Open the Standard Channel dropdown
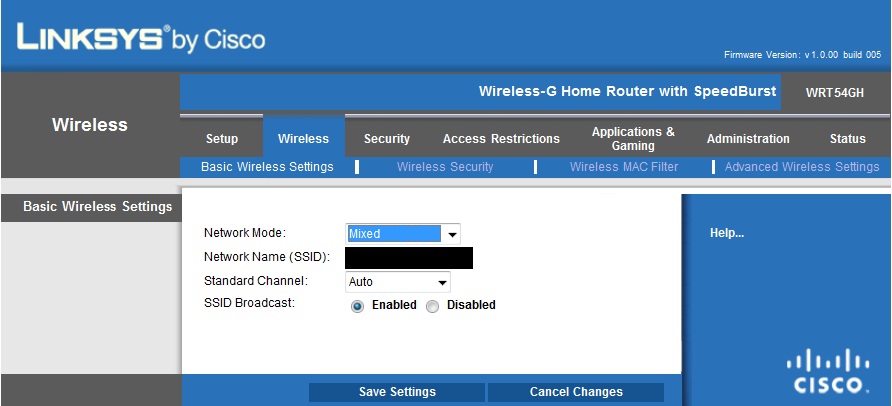The image size is (892, 406). (x=398, y=282)
